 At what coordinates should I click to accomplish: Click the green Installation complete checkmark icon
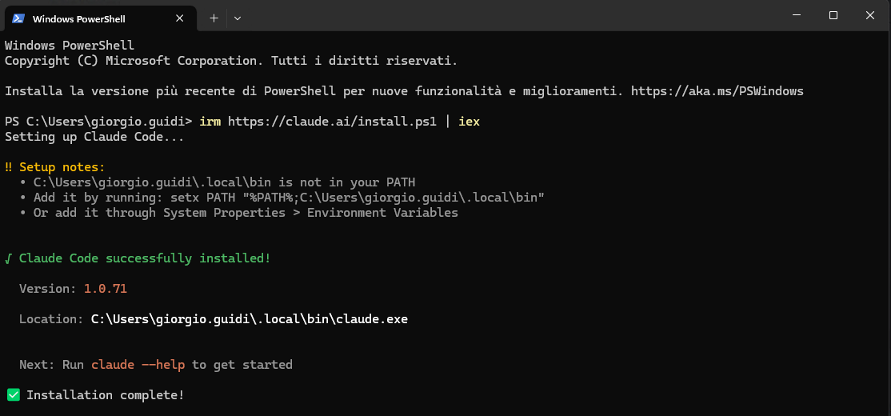point(13,394)
